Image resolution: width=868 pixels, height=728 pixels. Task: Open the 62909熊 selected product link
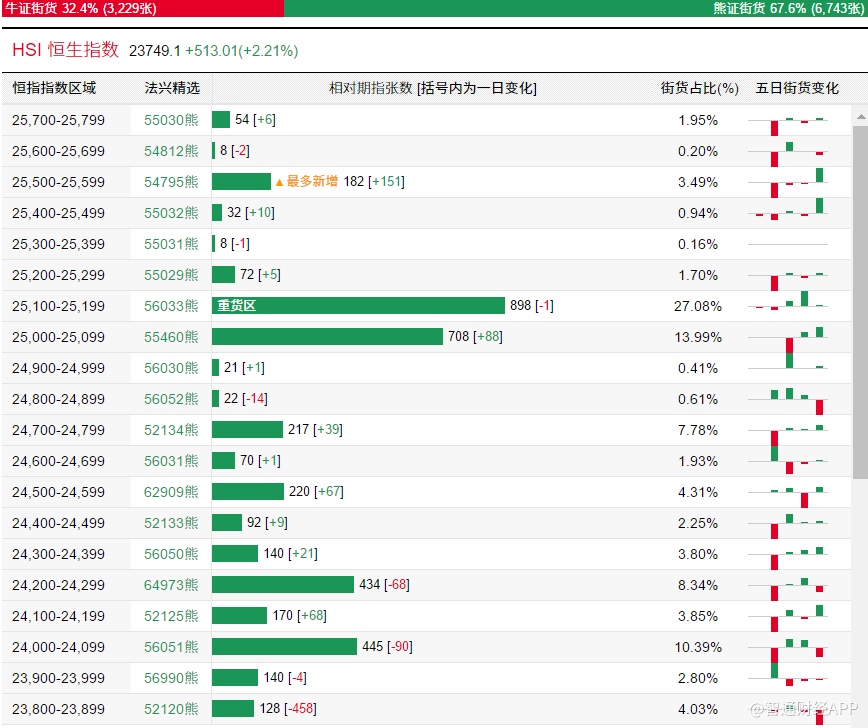(x=171, y=492)
